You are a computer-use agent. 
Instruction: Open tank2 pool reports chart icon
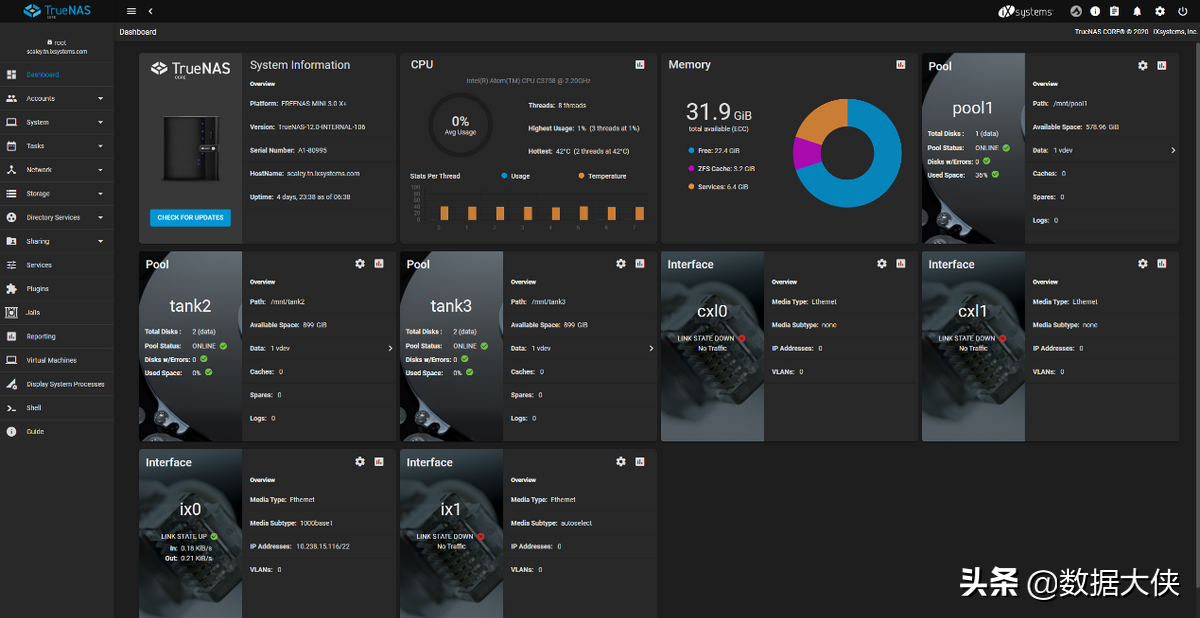[x=379, y=263]
